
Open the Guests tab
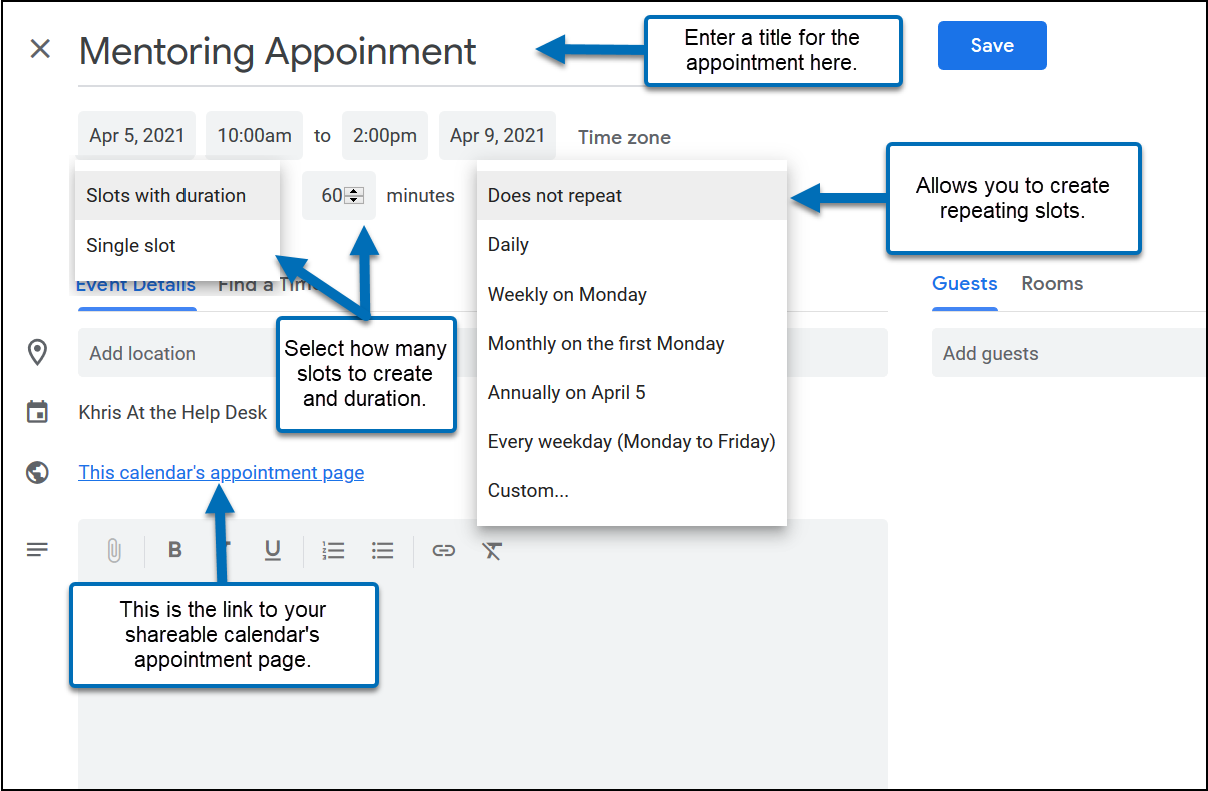[964, 283]
